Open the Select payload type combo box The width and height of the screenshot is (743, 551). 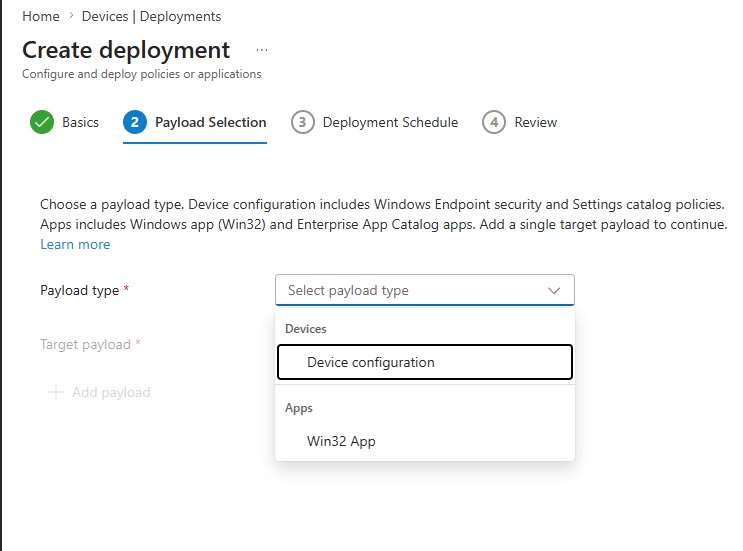(425, 290)
